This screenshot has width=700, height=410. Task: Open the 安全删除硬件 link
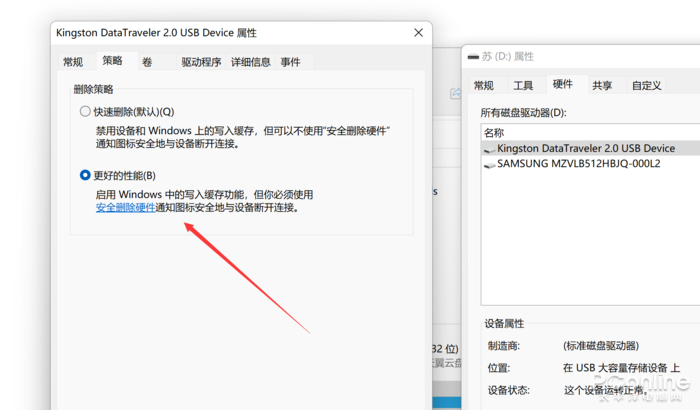click(125, 208)
